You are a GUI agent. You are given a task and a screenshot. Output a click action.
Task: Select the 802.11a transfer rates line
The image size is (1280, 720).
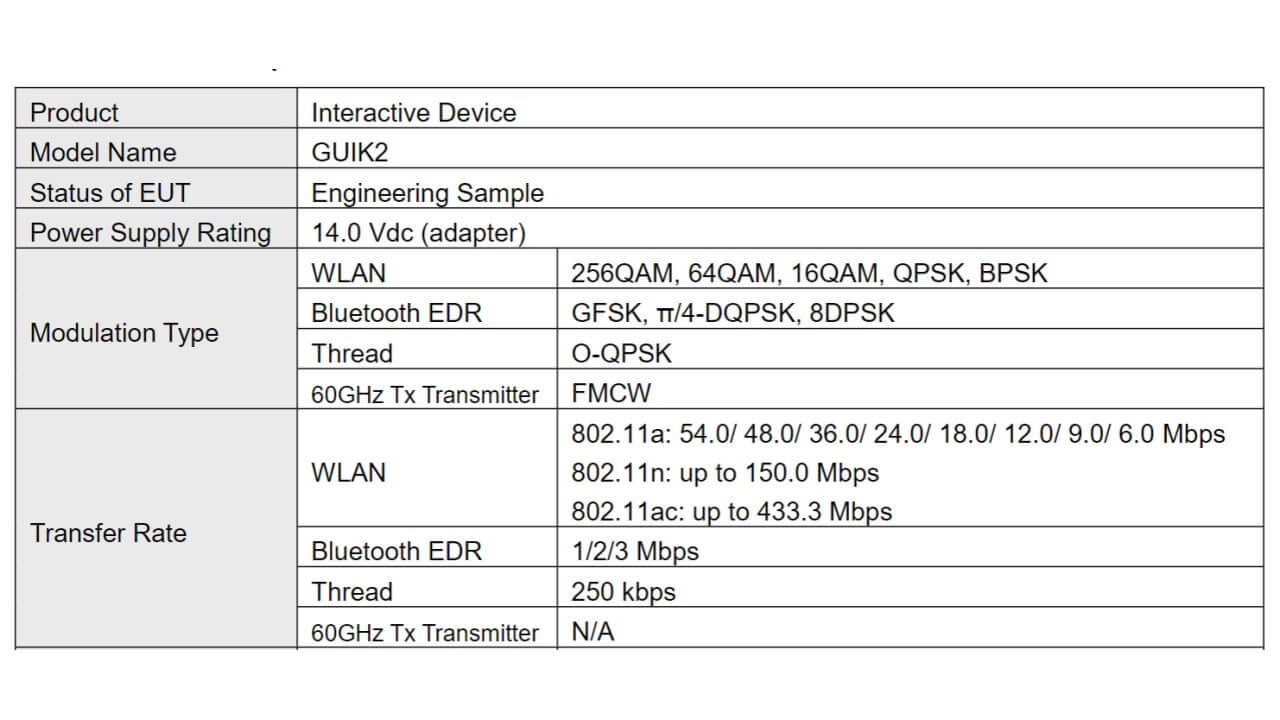(x=898, y=434)
